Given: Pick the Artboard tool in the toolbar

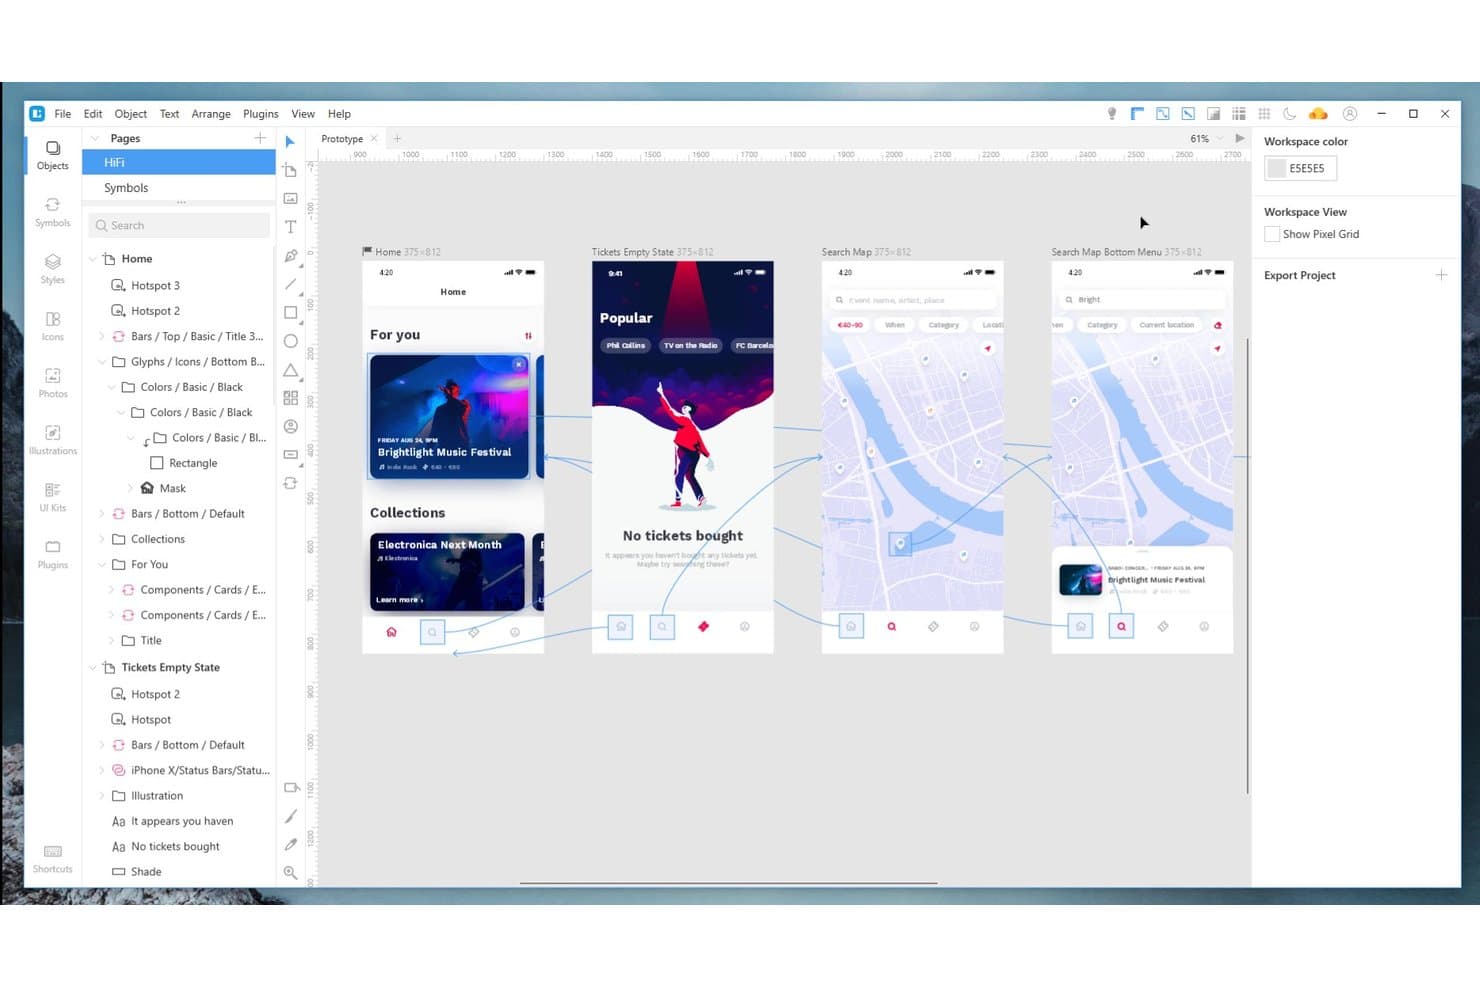Looking at the screenshot, I should click(290, 170).
